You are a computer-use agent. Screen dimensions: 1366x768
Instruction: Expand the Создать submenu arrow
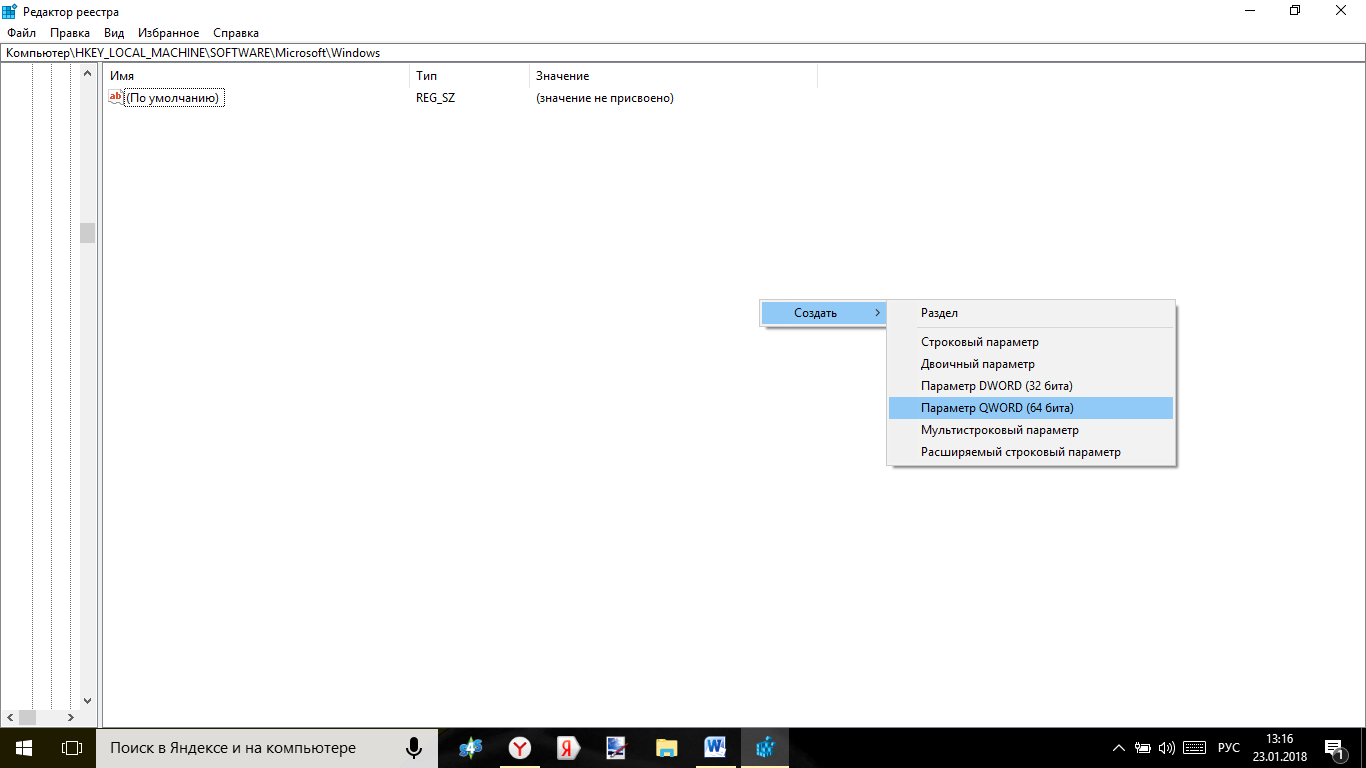[877, 313]
